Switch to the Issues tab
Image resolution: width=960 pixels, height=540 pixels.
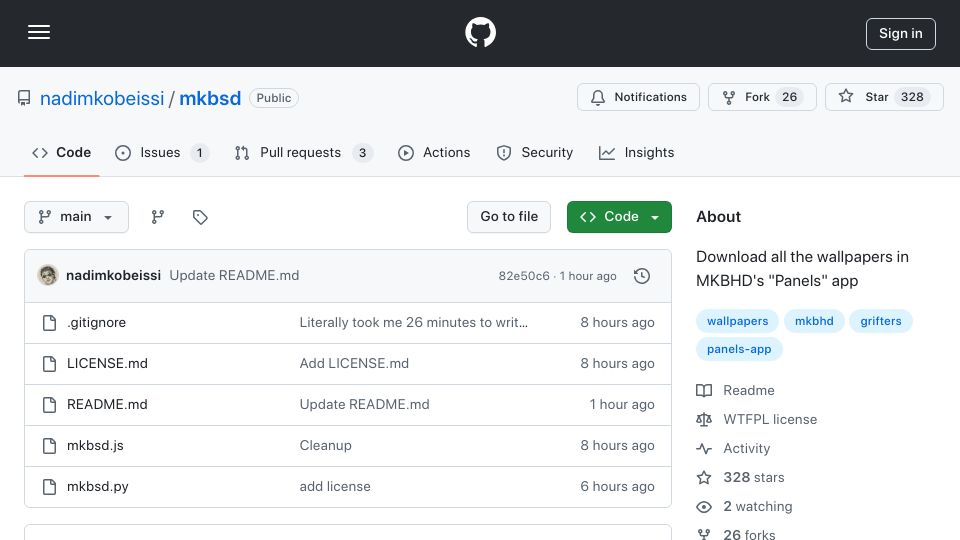pos(162,152)
